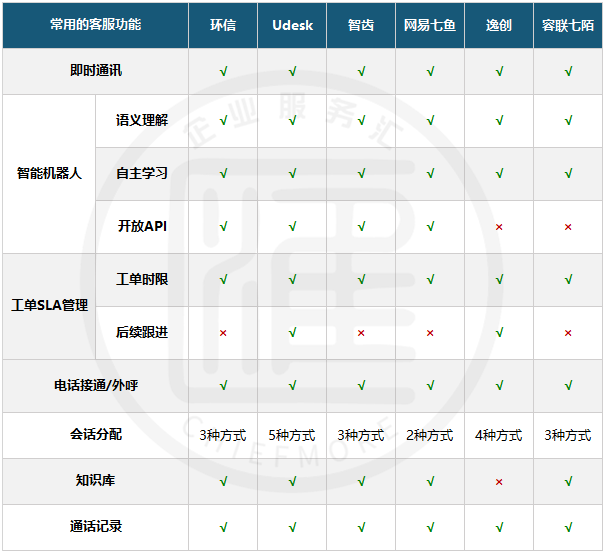Click the check mark for 网易七鱼 开放API
This screenshot has width=605, height=553.
[430, 226]
